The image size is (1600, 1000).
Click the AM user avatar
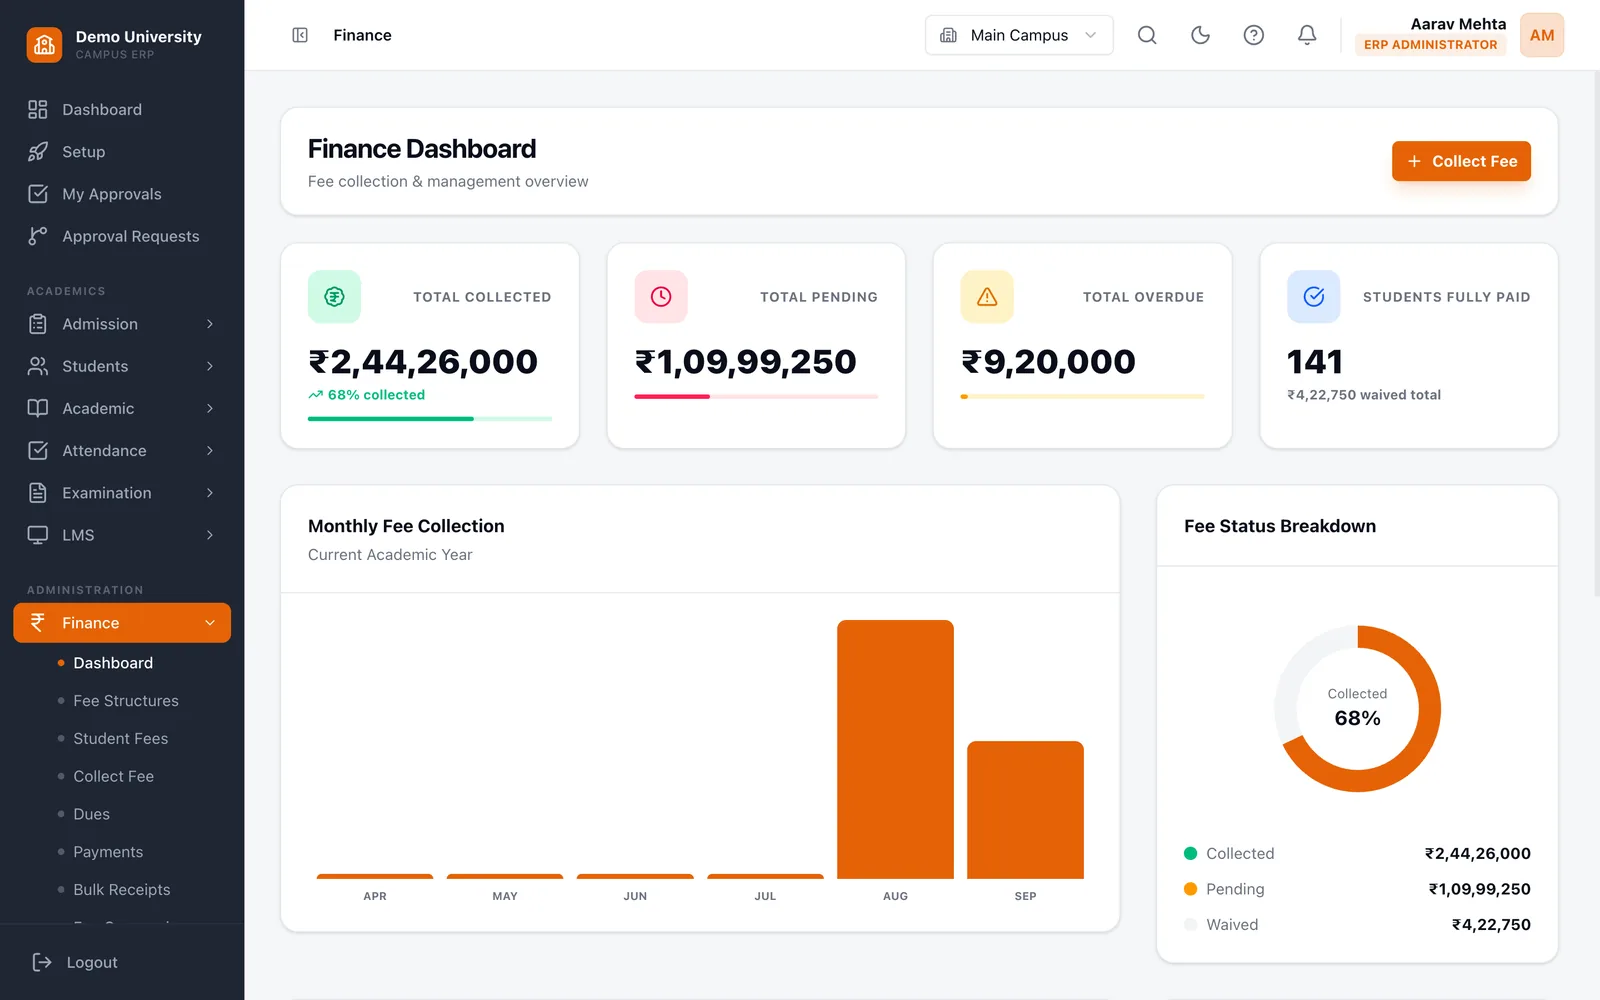coord(1542,35)
